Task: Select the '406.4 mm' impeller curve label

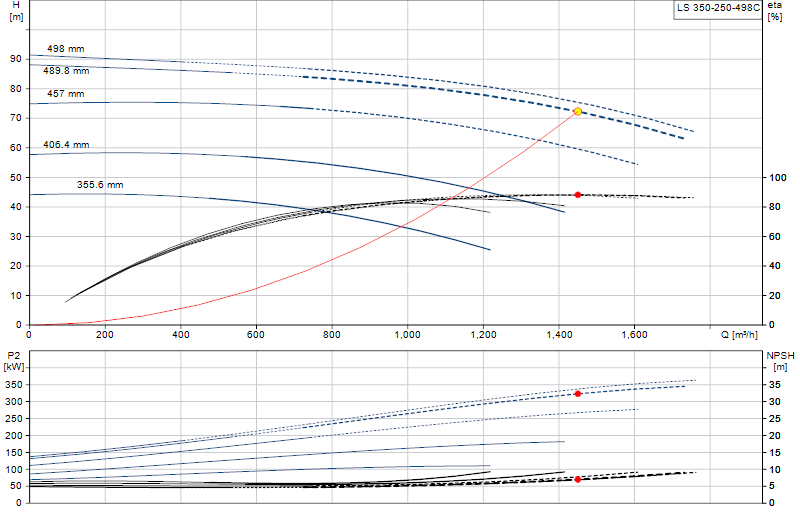Action: [66, 145]
